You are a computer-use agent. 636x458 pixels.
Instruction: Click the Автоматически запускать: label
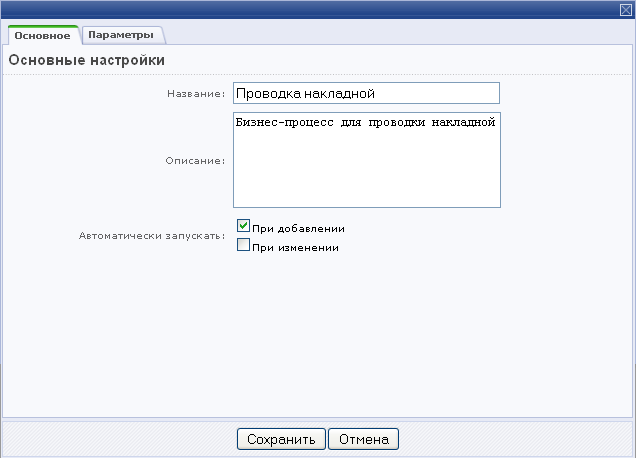(x=151, y=237)
